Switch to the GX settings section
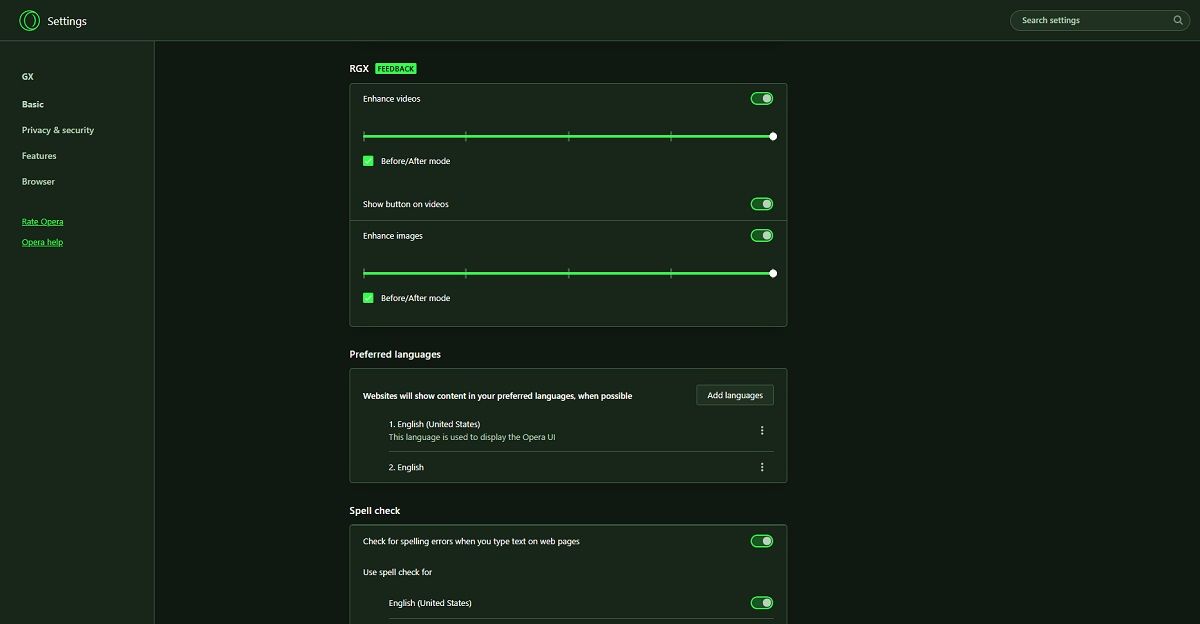This screenshot has width=1200, height=624. (x=27, y=76)
